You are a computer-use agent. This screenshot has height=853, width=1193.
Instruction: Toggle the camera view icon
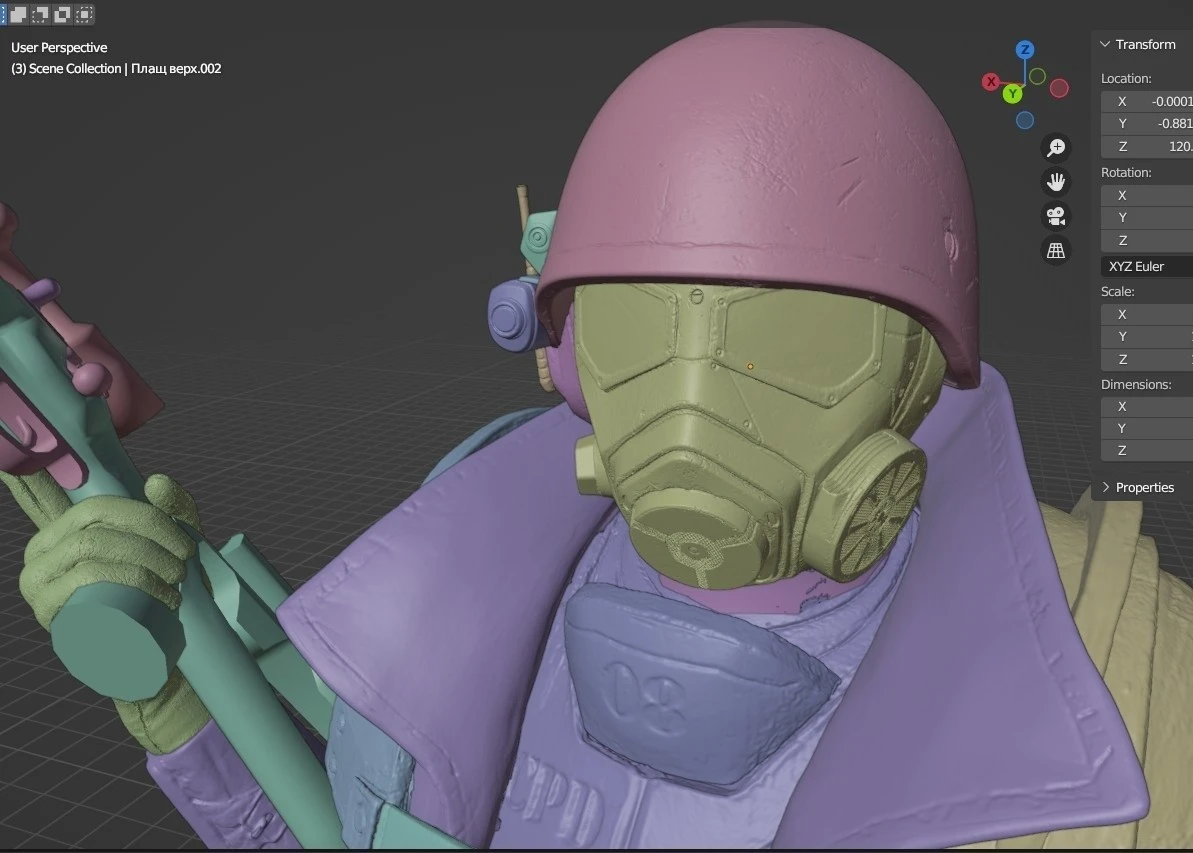pyautogui.click(x=1056, y=216)
